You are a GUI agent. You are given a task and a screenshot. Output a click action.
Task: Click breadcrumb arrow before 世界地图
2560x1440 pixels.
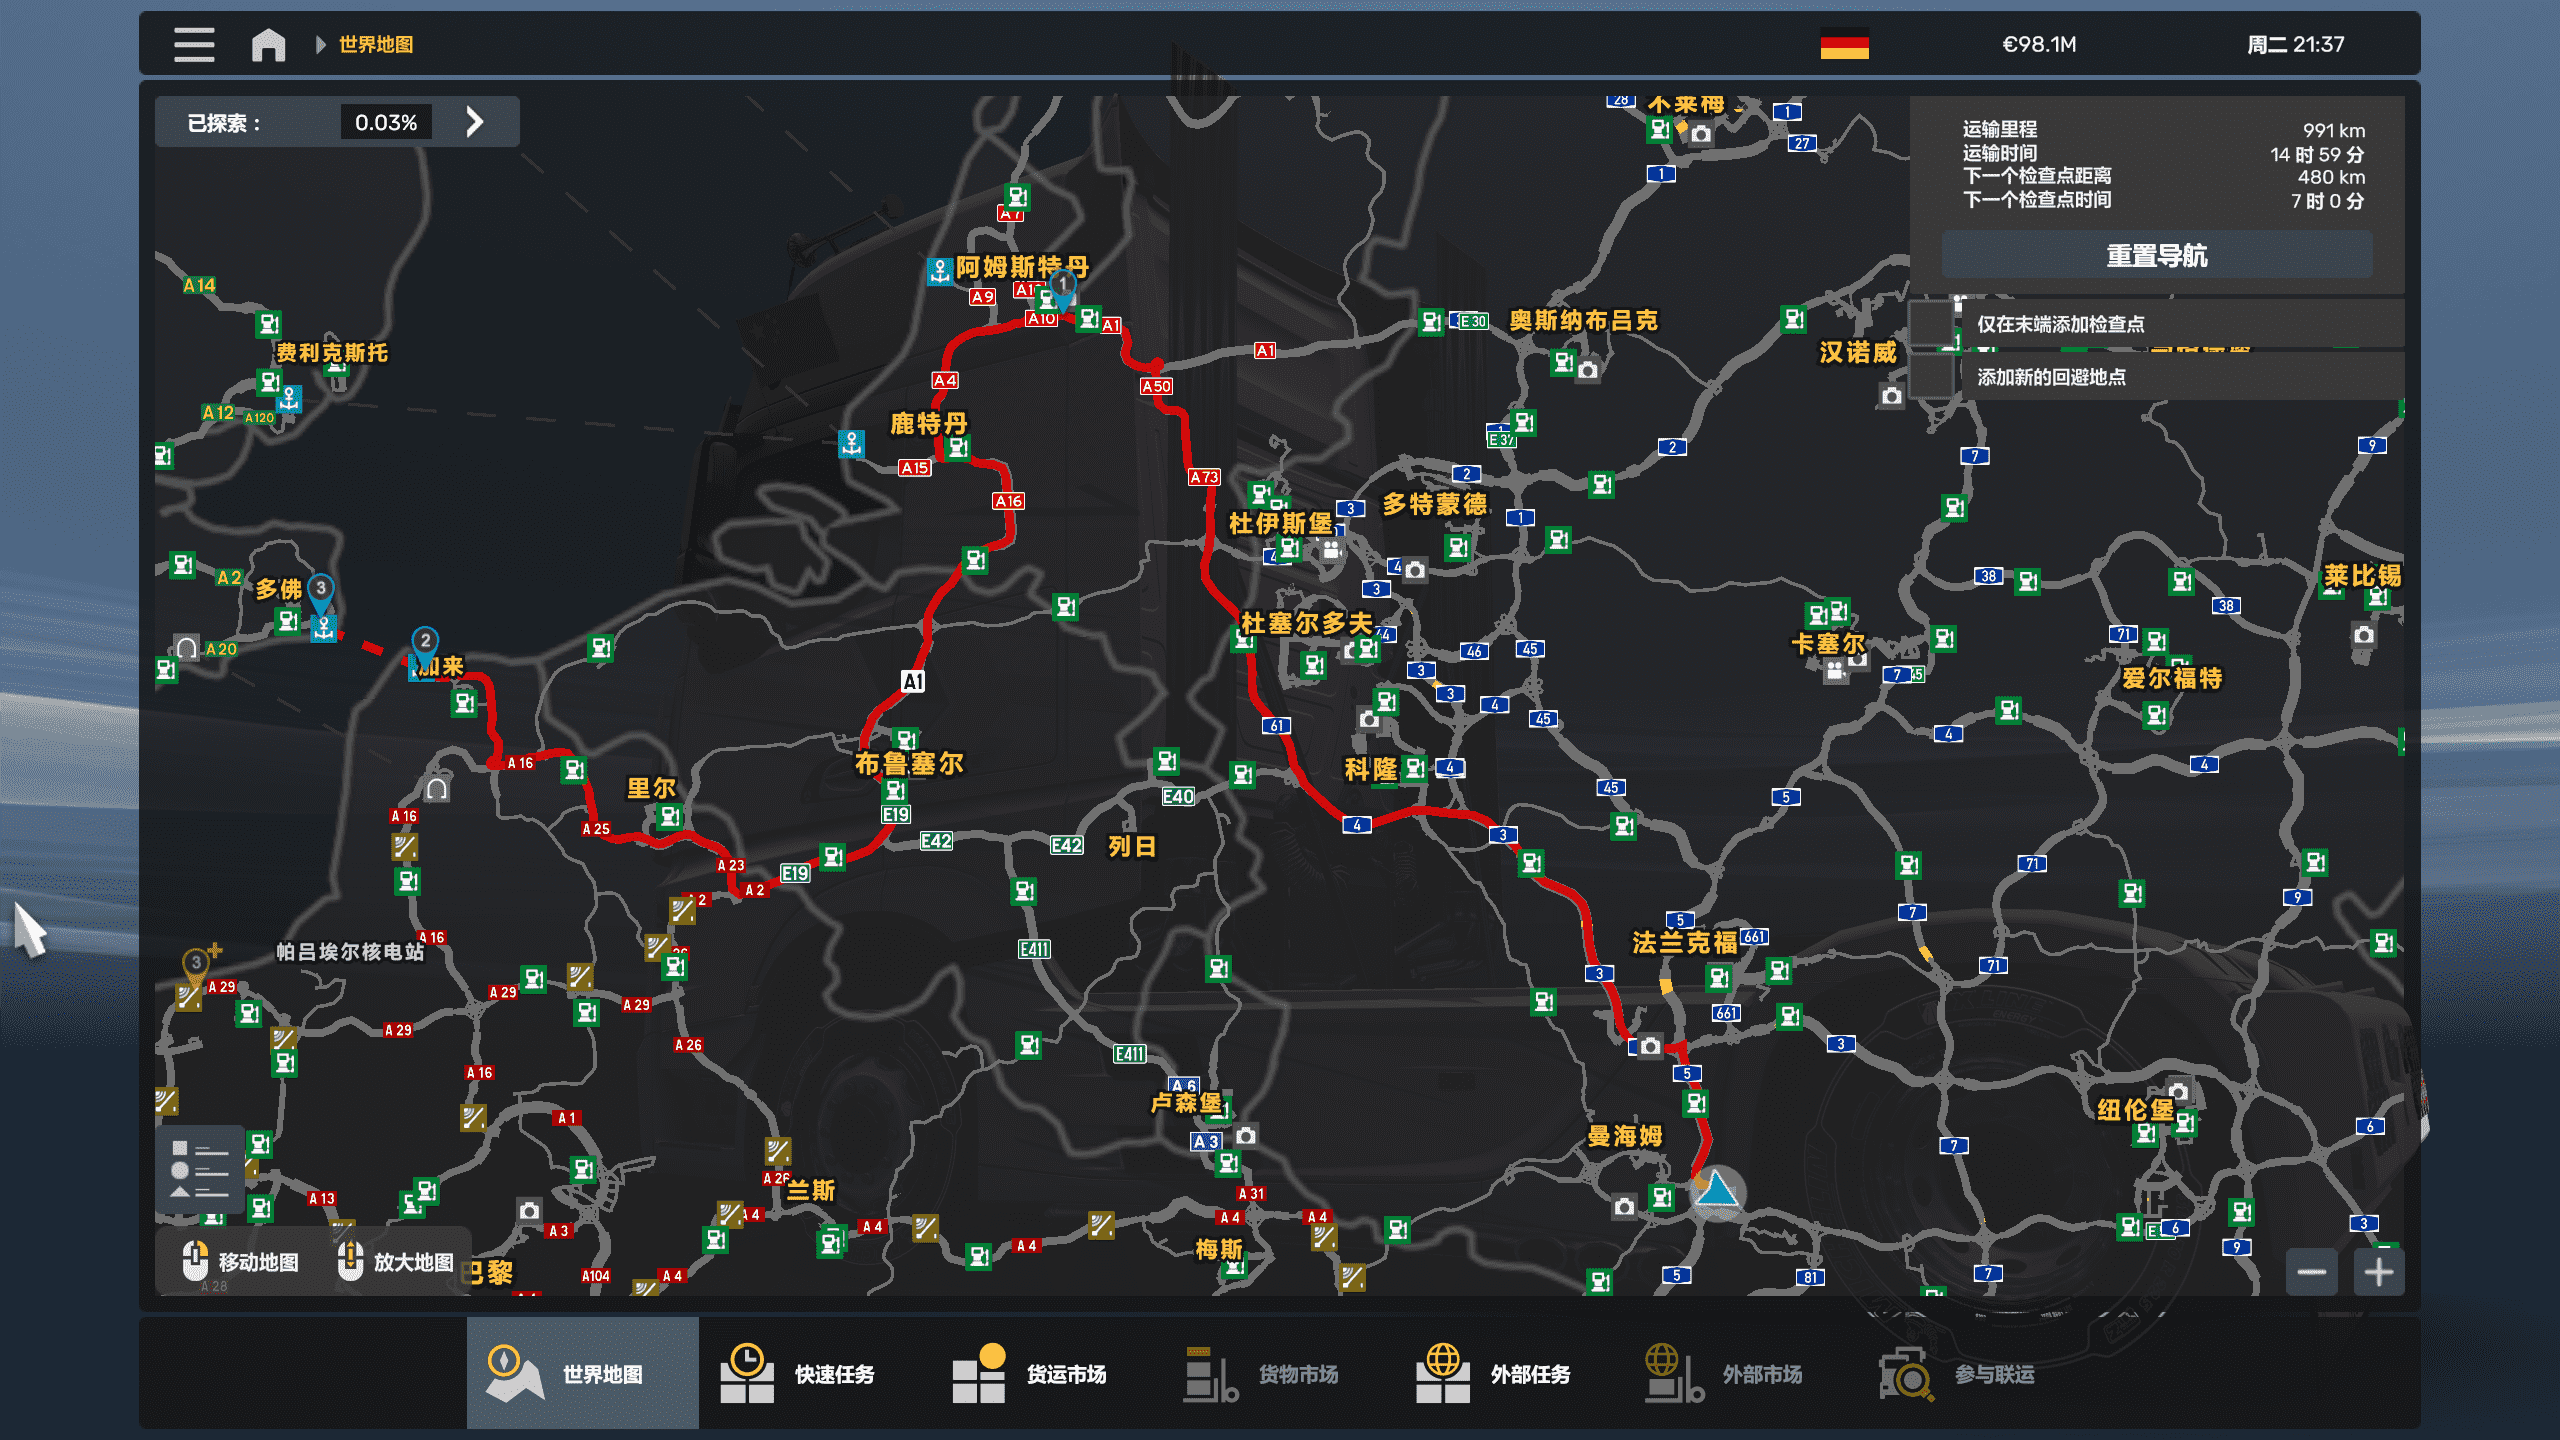coord(320,45)
